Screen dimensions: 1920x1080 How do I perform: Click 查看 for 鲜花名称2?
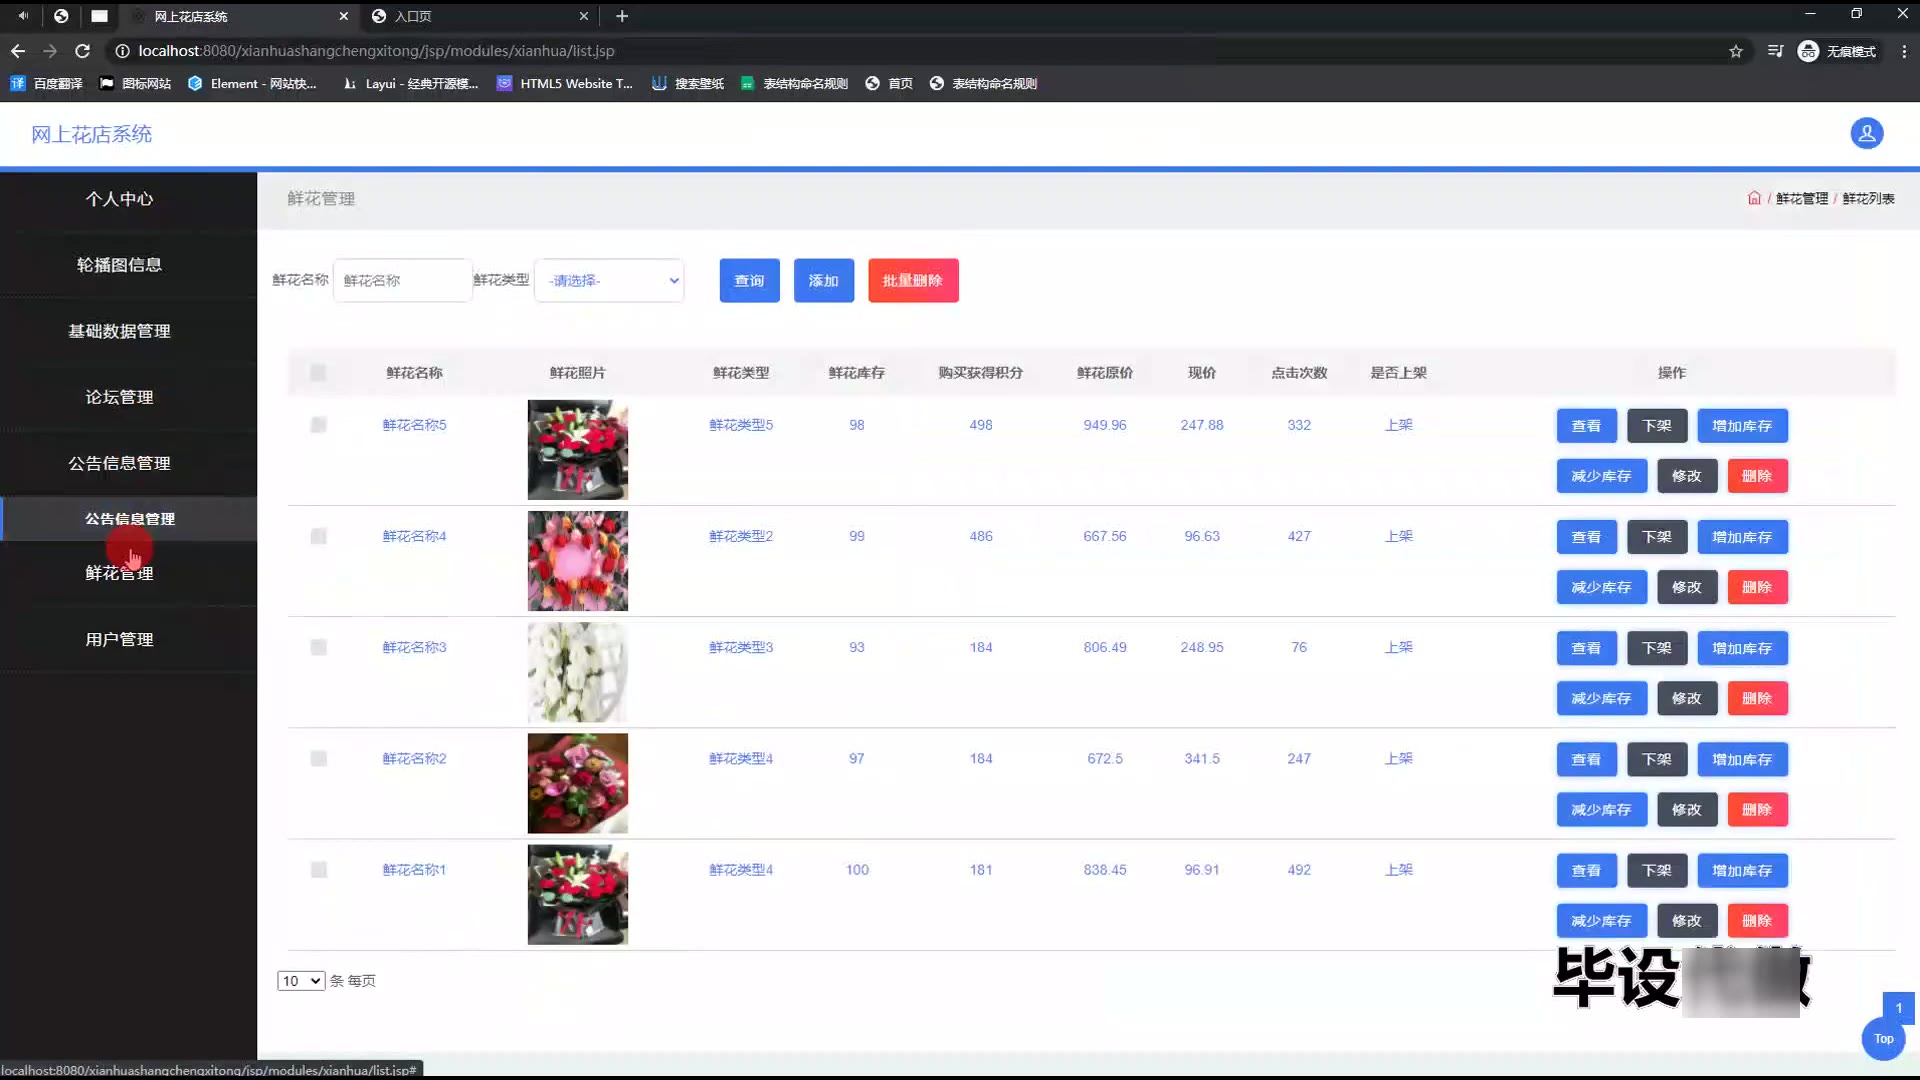tap(1586, 759)
